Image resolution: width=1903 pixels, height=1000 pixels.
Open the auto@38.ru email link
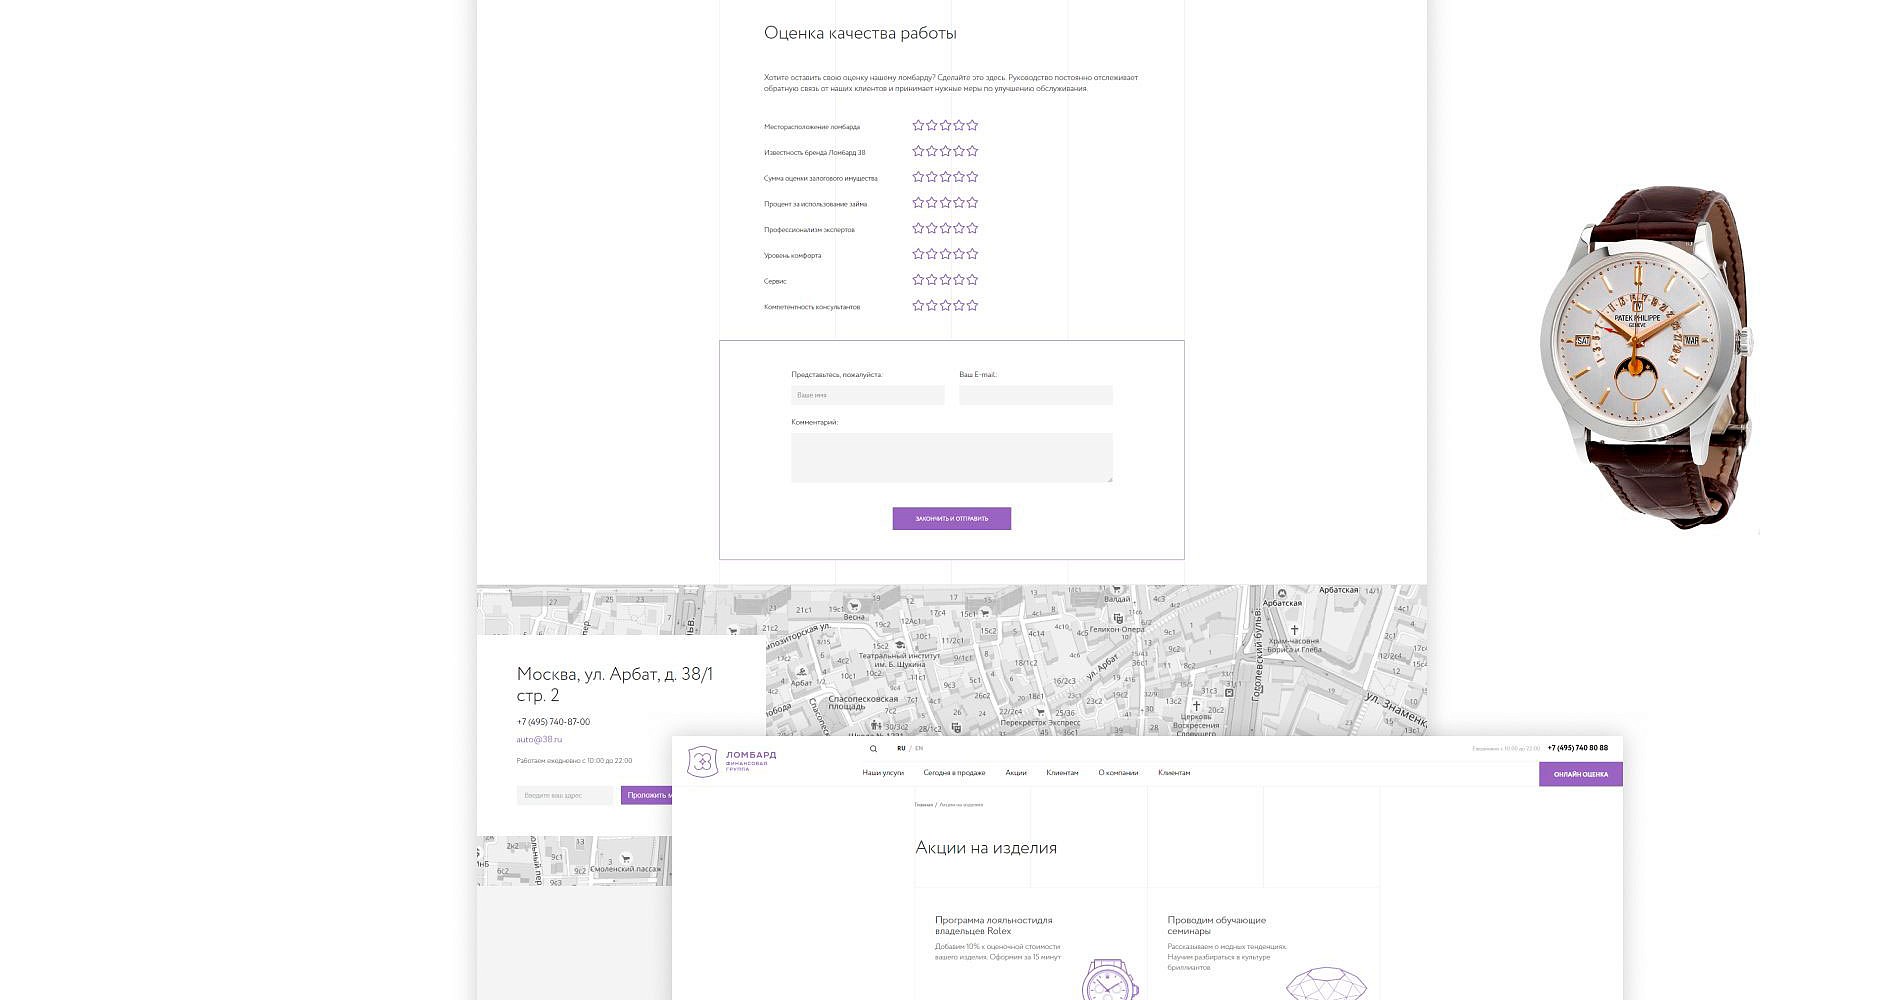click(539, 740)
